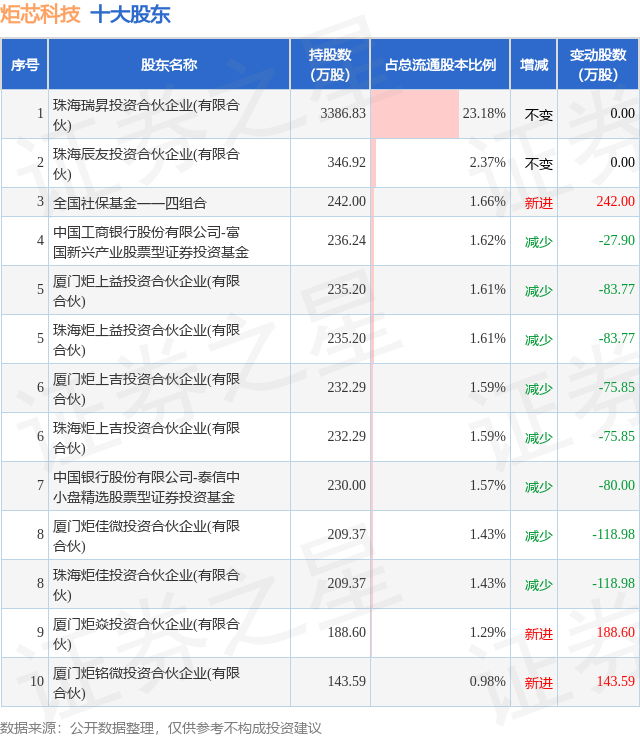Click shareholder 珠海瑞昇投资合伙企业(有限合伙)

[x=146, y=115]
